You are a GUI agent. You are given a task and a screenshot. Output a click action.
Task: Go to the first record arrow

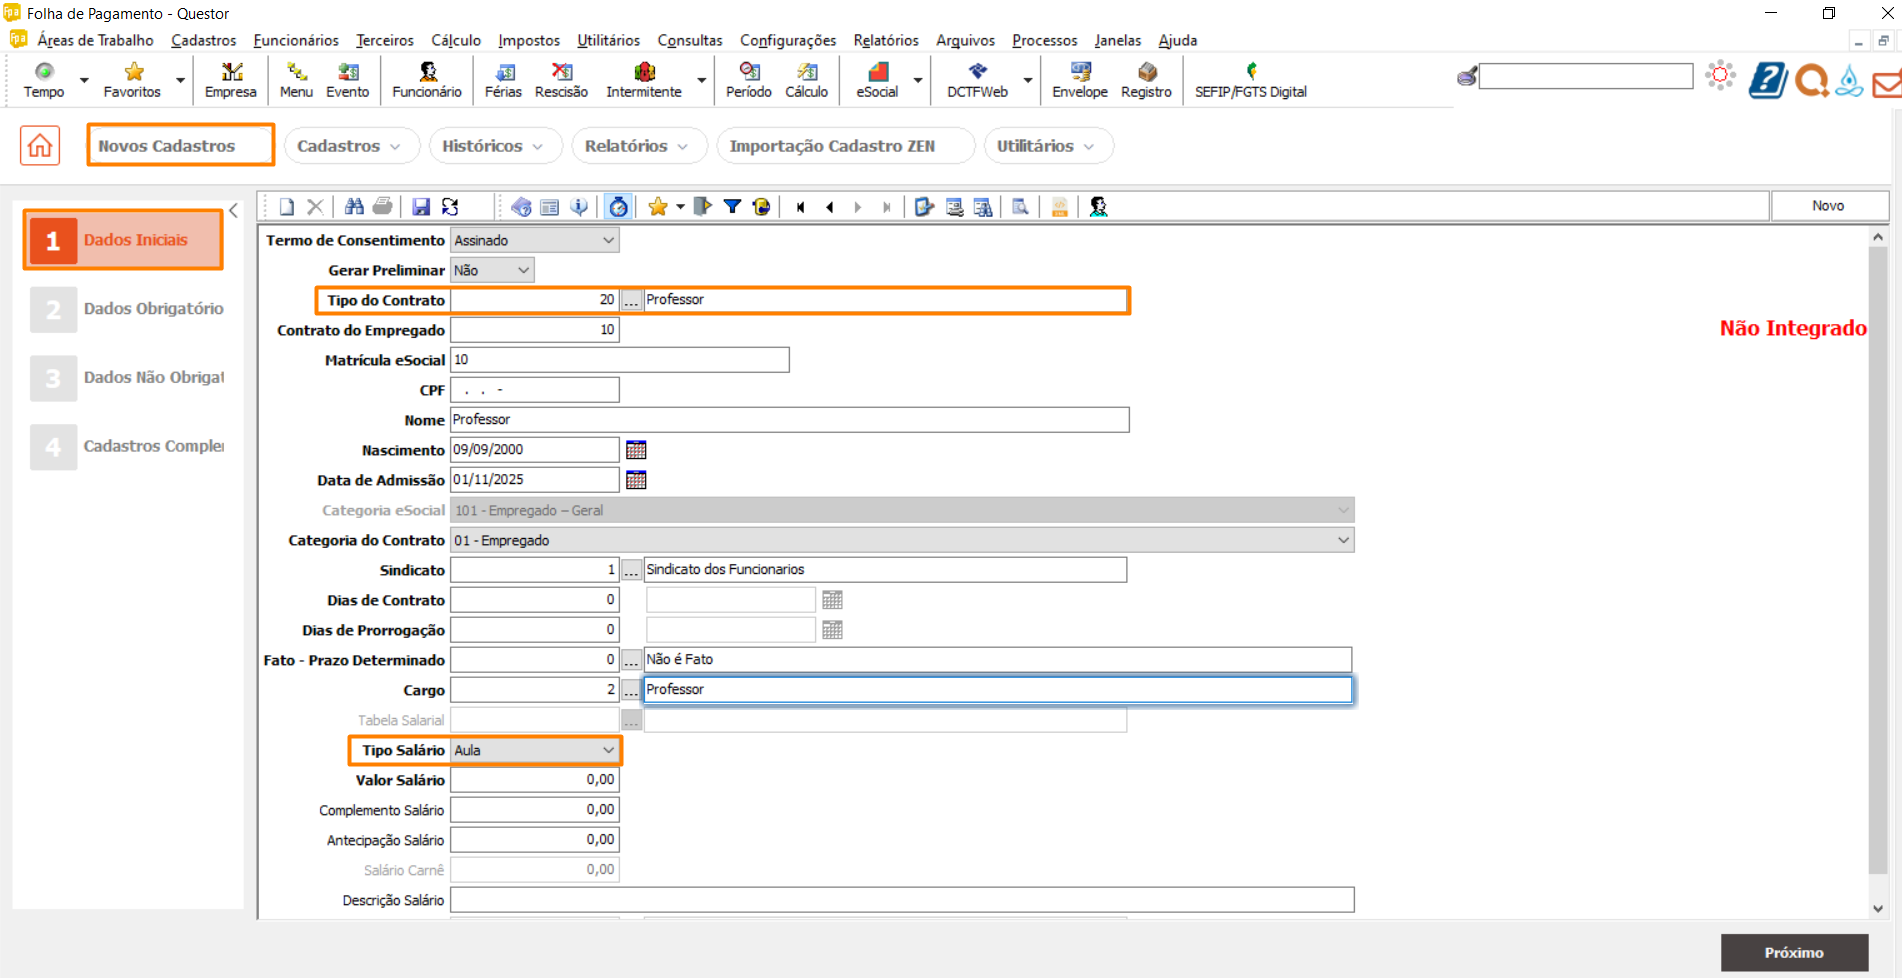pyautogui.click(x=800, y=207)
